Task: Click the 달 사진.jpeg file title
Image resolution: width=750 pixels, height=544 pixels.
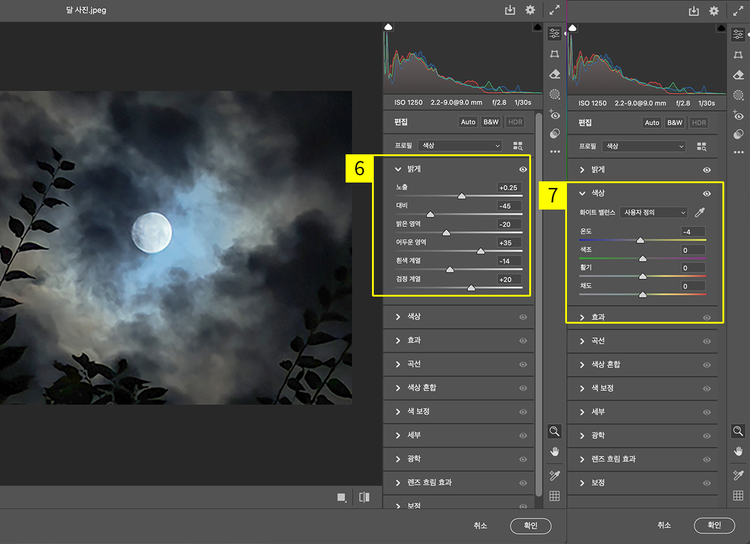Action: tap(86, 10)
